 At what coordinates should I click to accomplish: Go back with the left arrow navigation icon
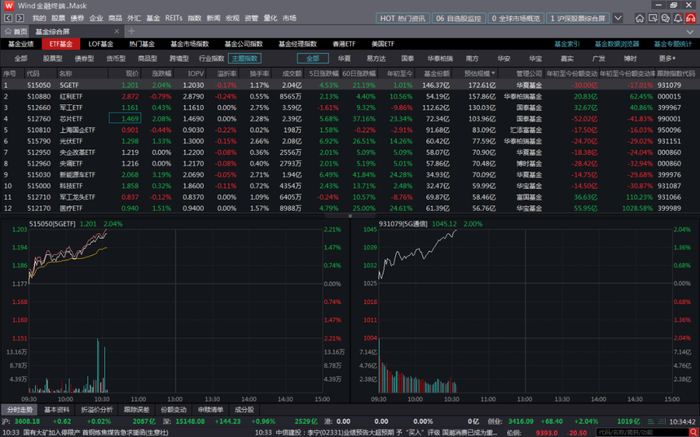point(8,18)
